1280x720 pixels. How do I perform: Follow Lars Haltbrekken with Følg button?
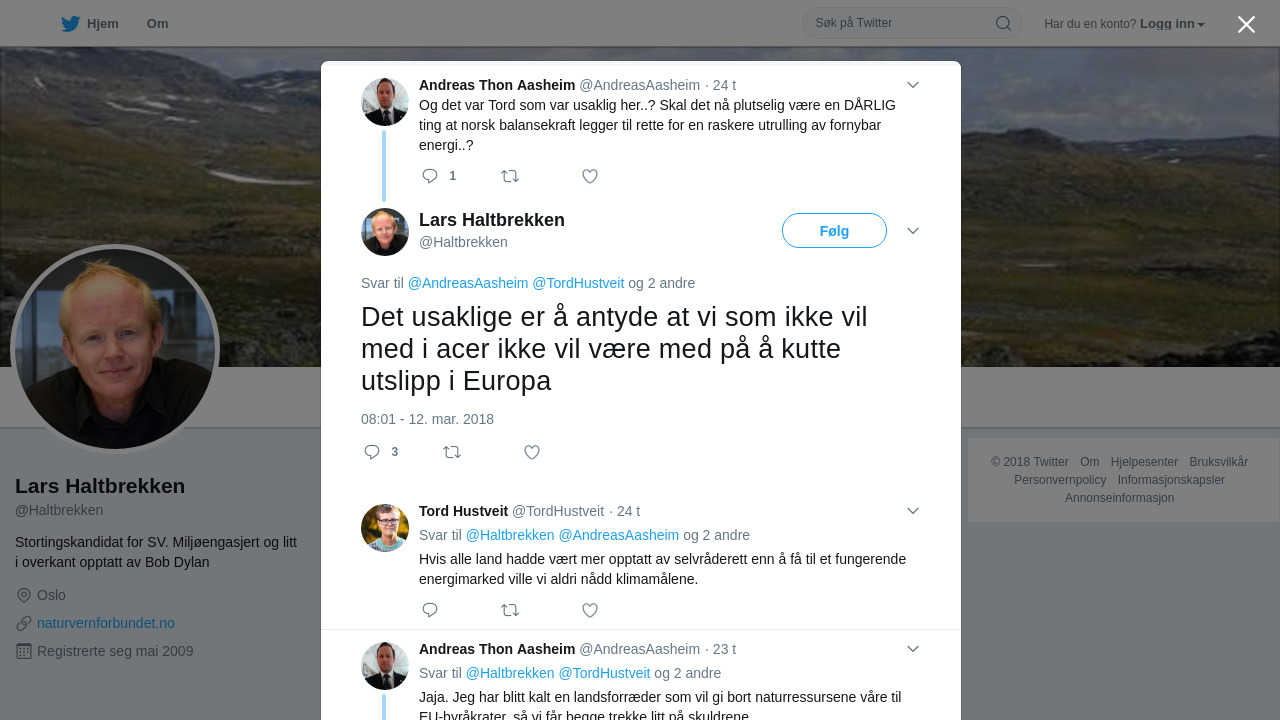coord(834,231)
